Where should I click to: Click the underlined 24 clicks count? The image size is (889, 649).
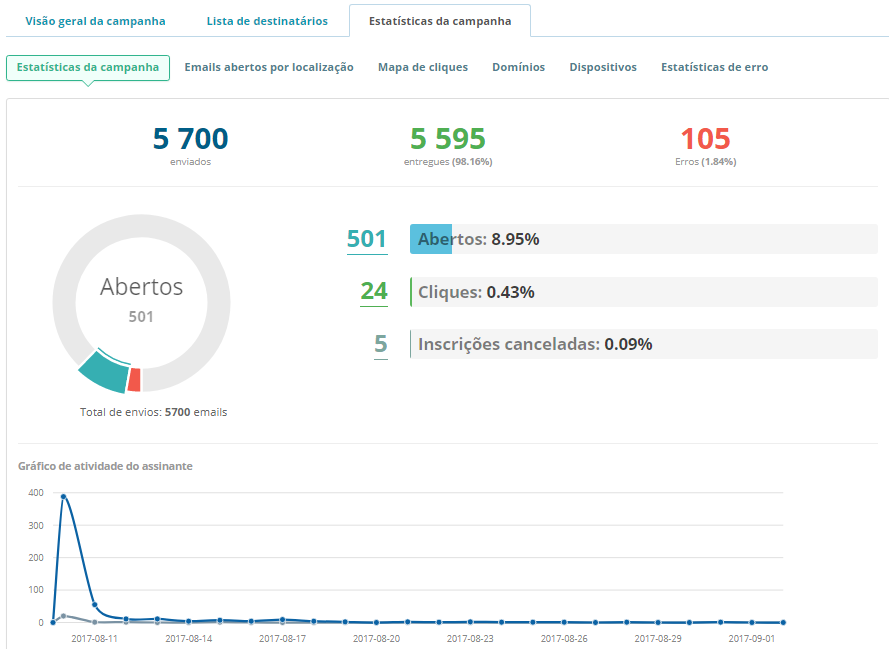(373, 291)
